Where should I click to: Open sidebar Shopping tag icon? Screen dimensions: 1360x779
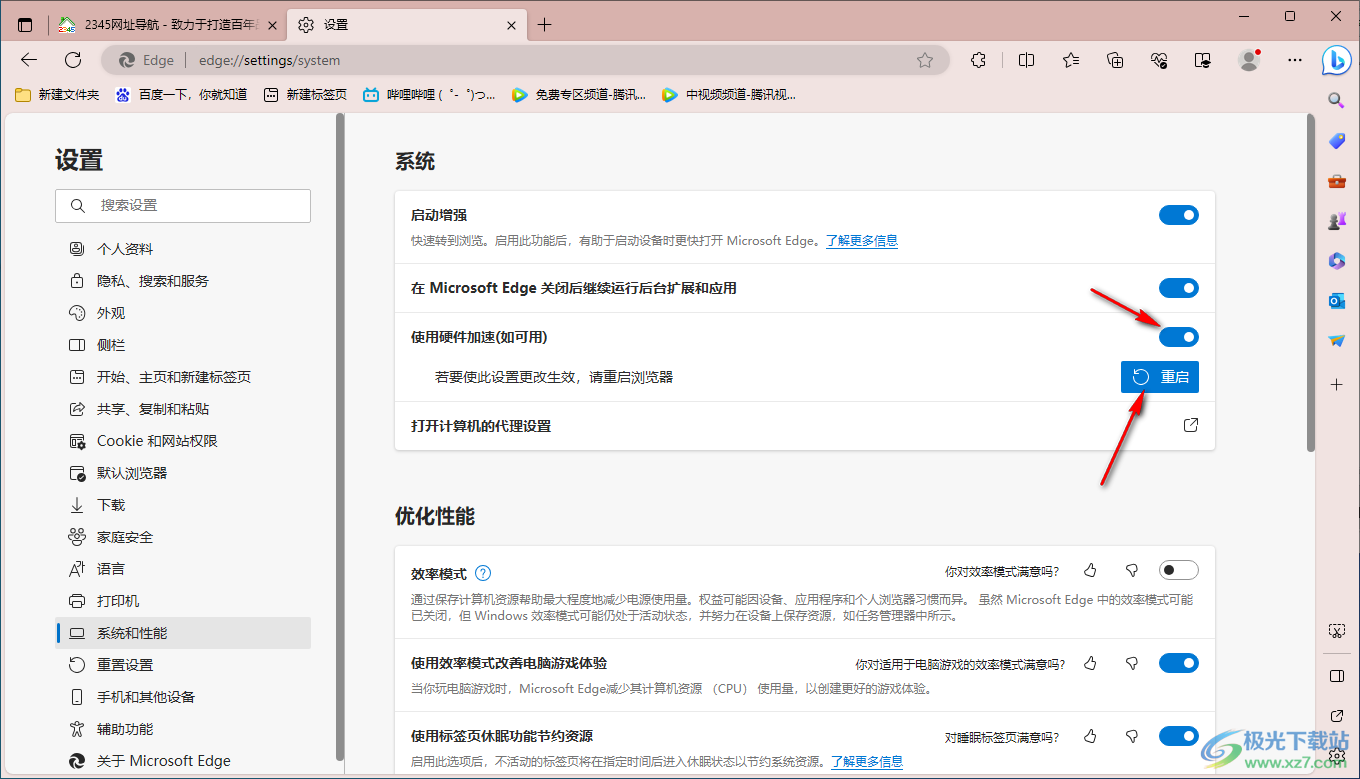coord(1337,141)
